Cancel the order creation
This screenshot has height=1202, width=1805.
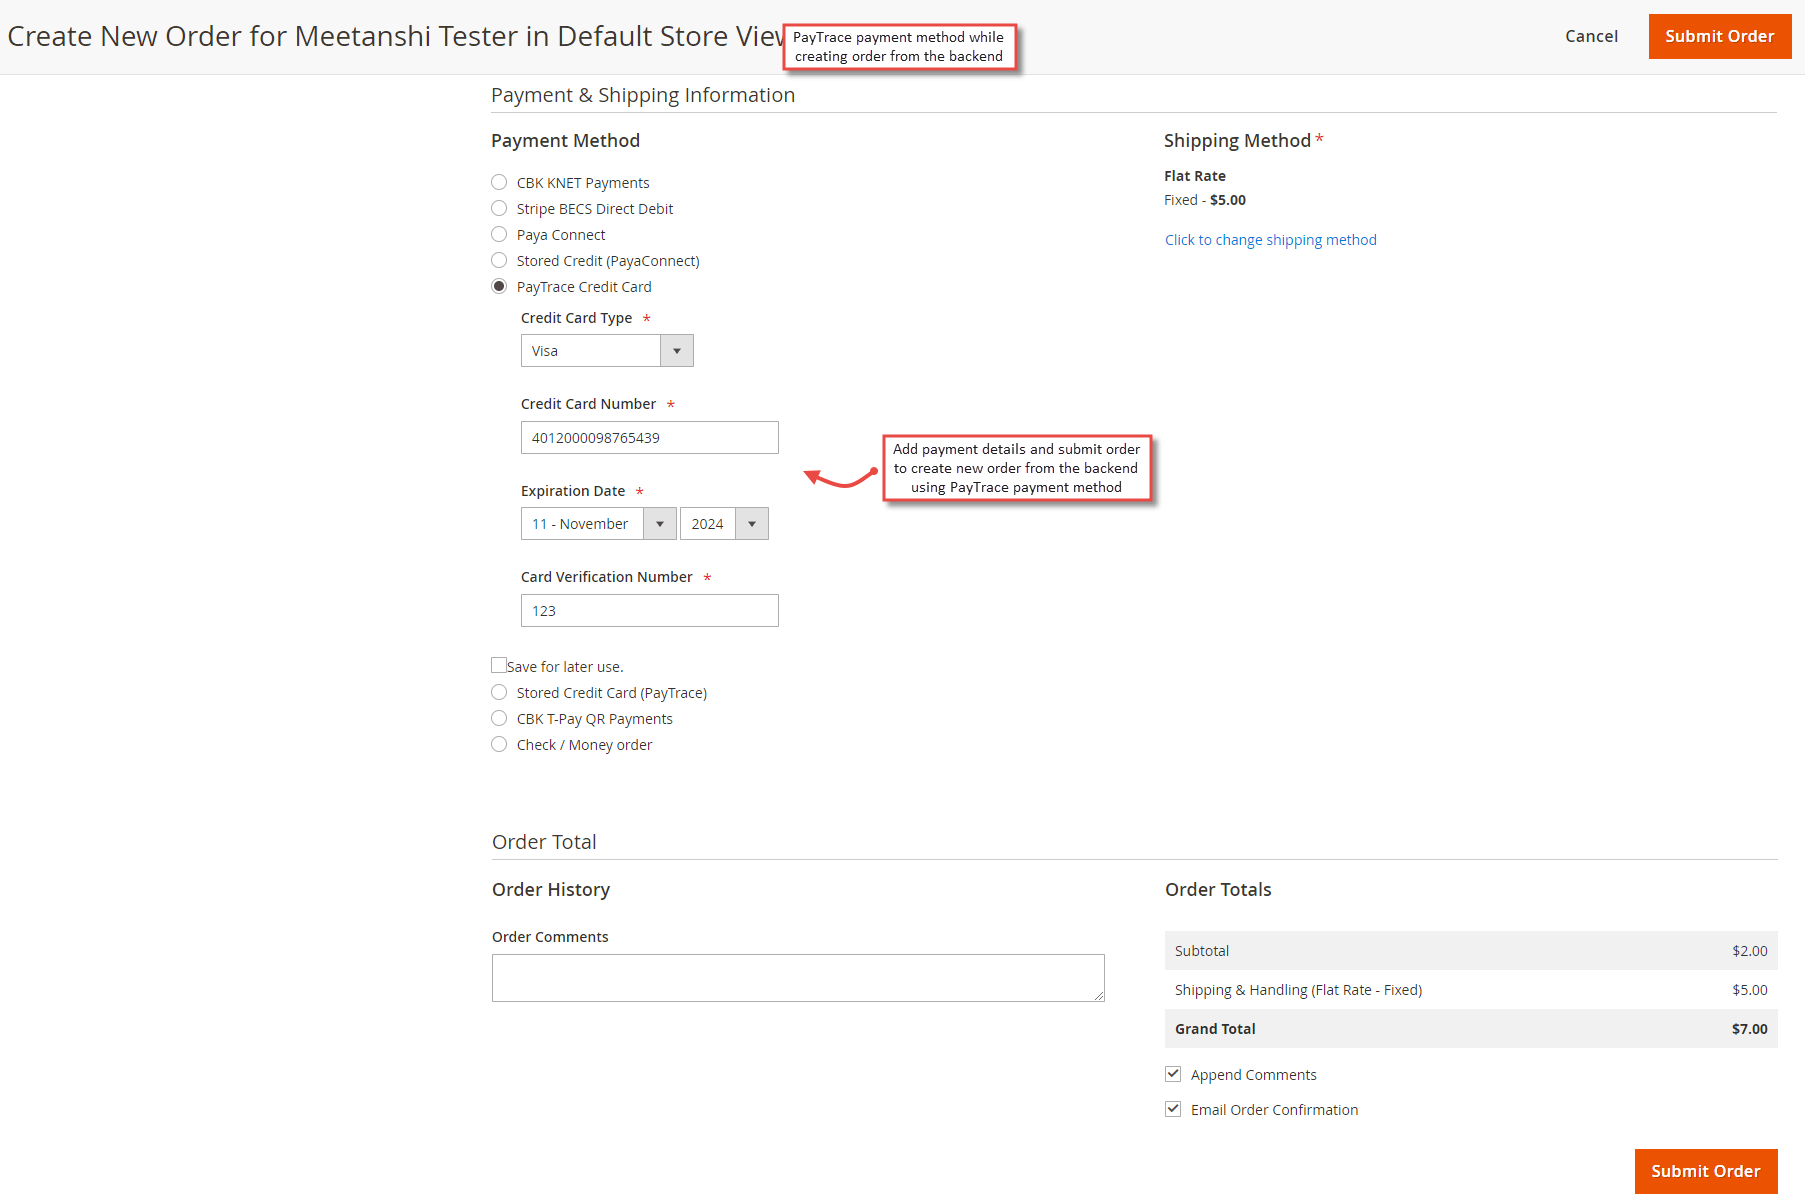tap(1591, 36)
